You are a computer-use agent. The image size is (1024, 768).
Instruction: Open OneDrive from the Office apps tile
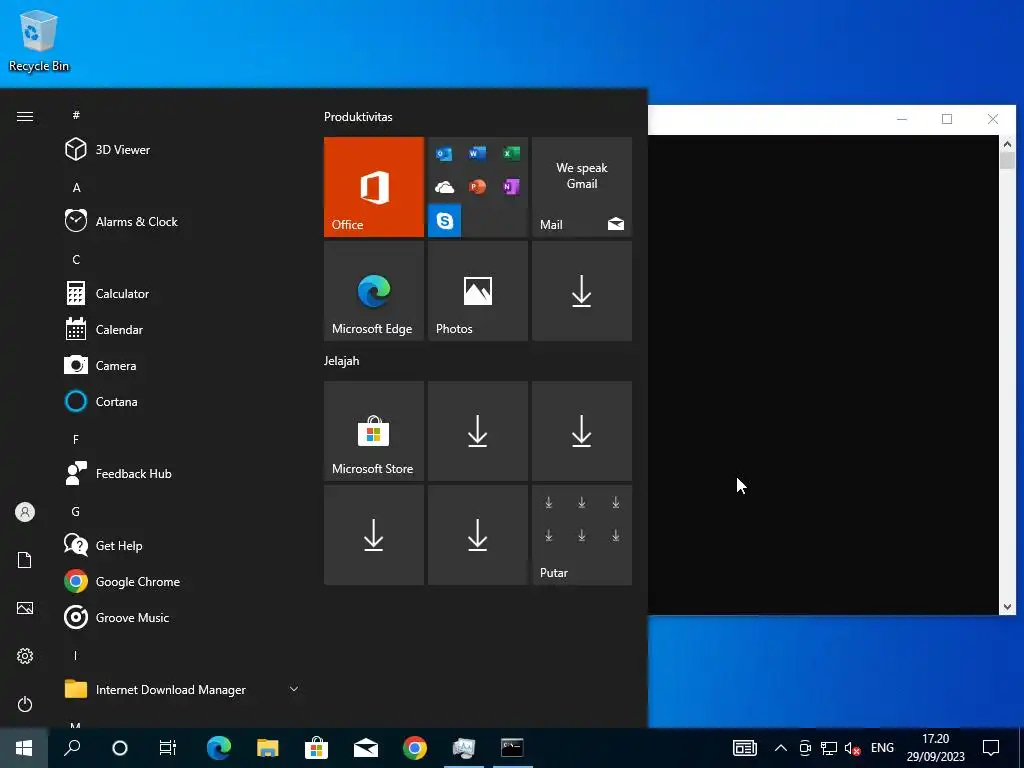tap(444, 187)
